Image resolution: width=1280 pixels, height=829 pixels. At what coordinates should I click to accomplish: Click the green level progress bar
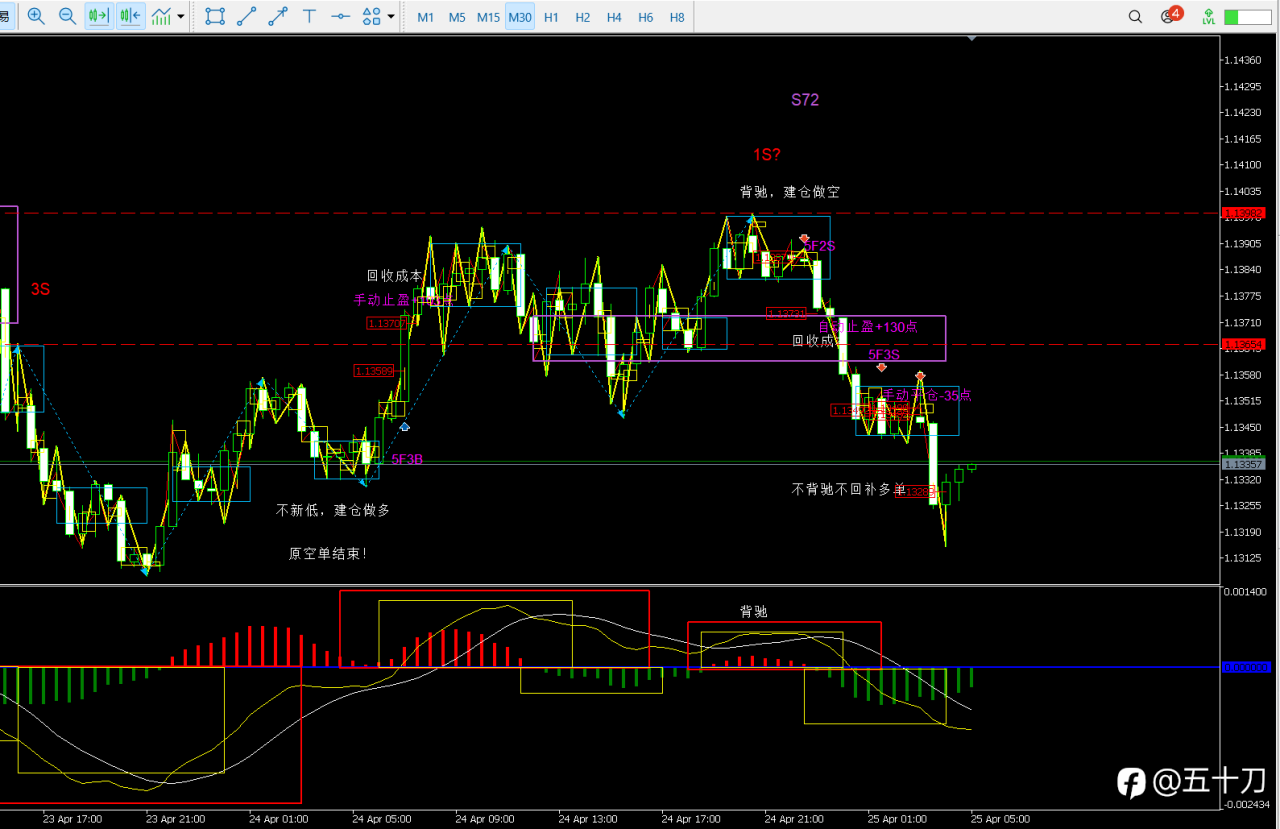[x=1246, y=17]
